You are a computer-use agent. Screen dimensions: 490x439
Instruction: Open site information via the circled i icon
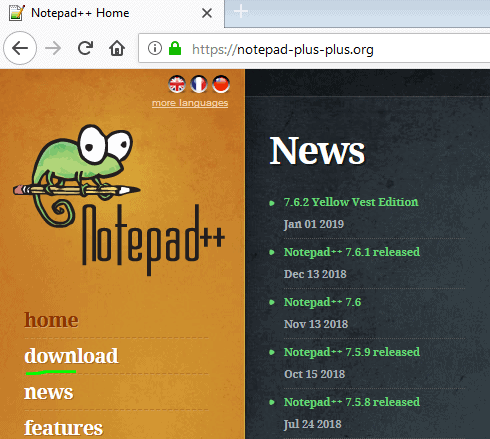pyautogui.click(x=155, y=48)
